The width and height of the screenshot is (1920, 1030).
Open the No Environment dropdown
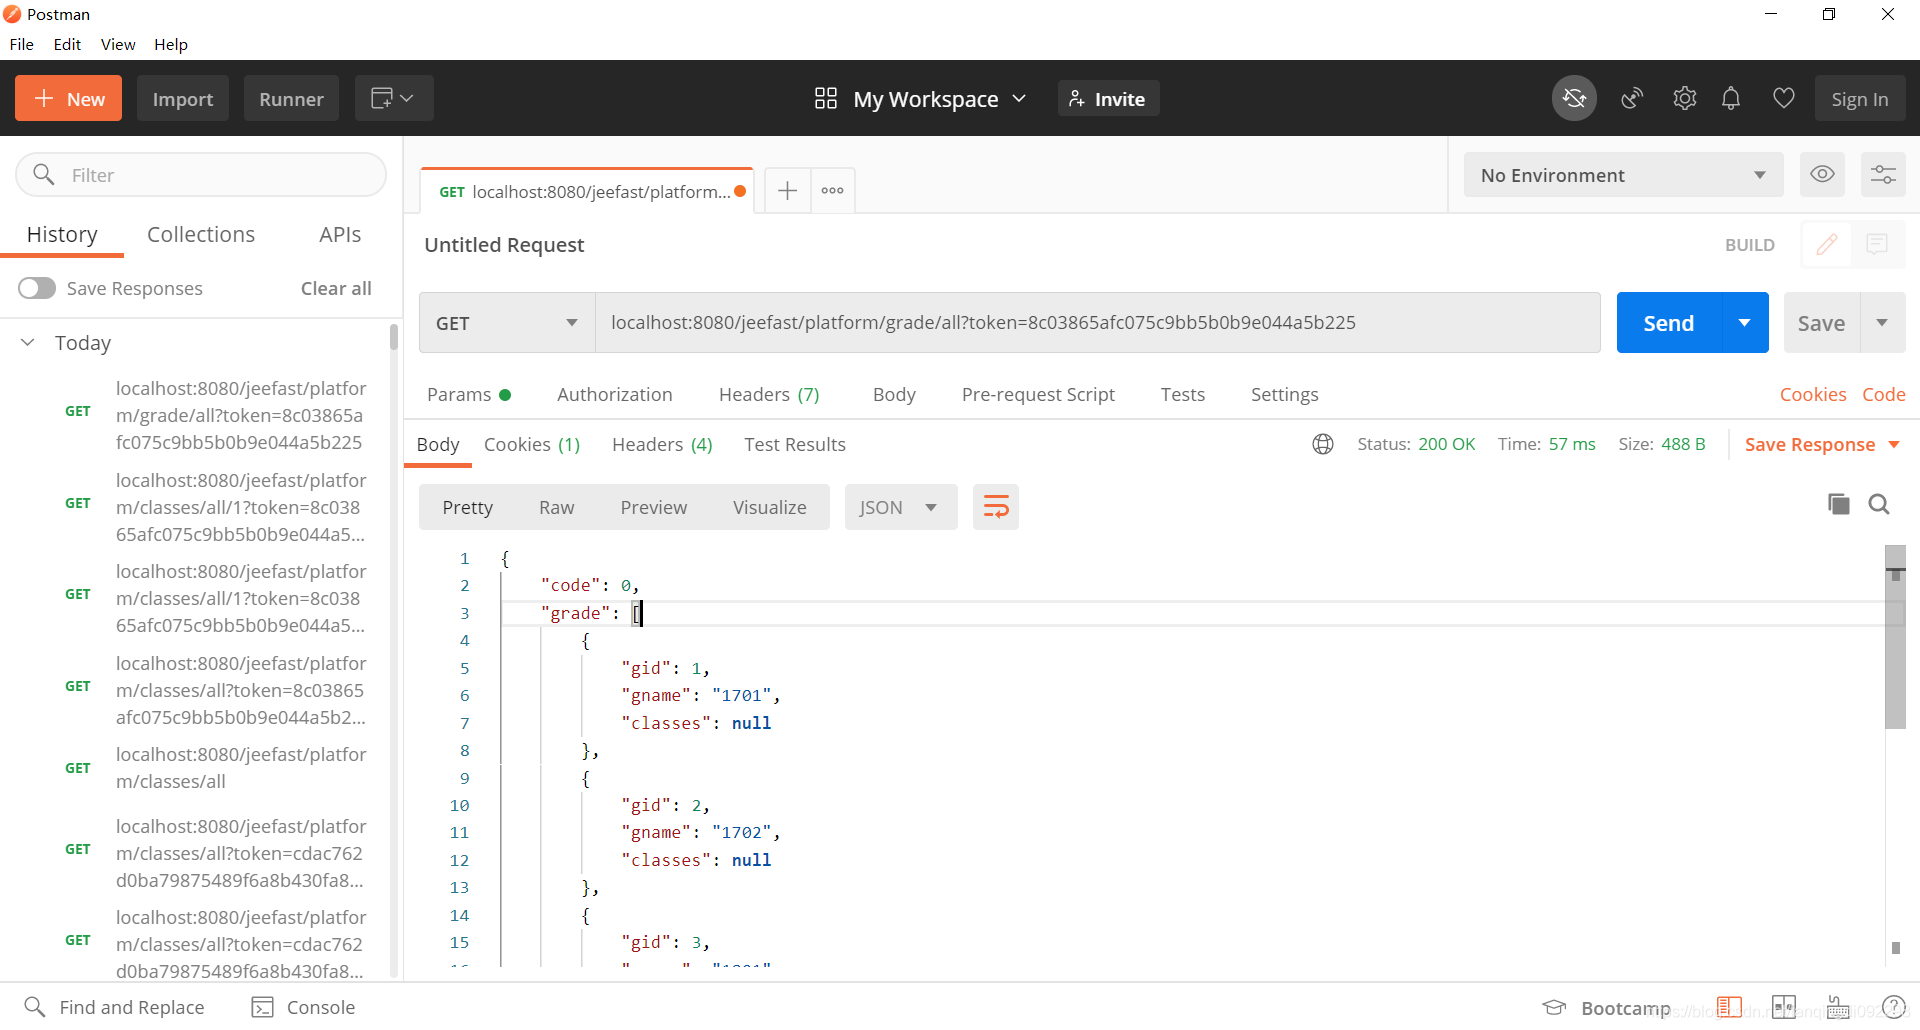1624,175
